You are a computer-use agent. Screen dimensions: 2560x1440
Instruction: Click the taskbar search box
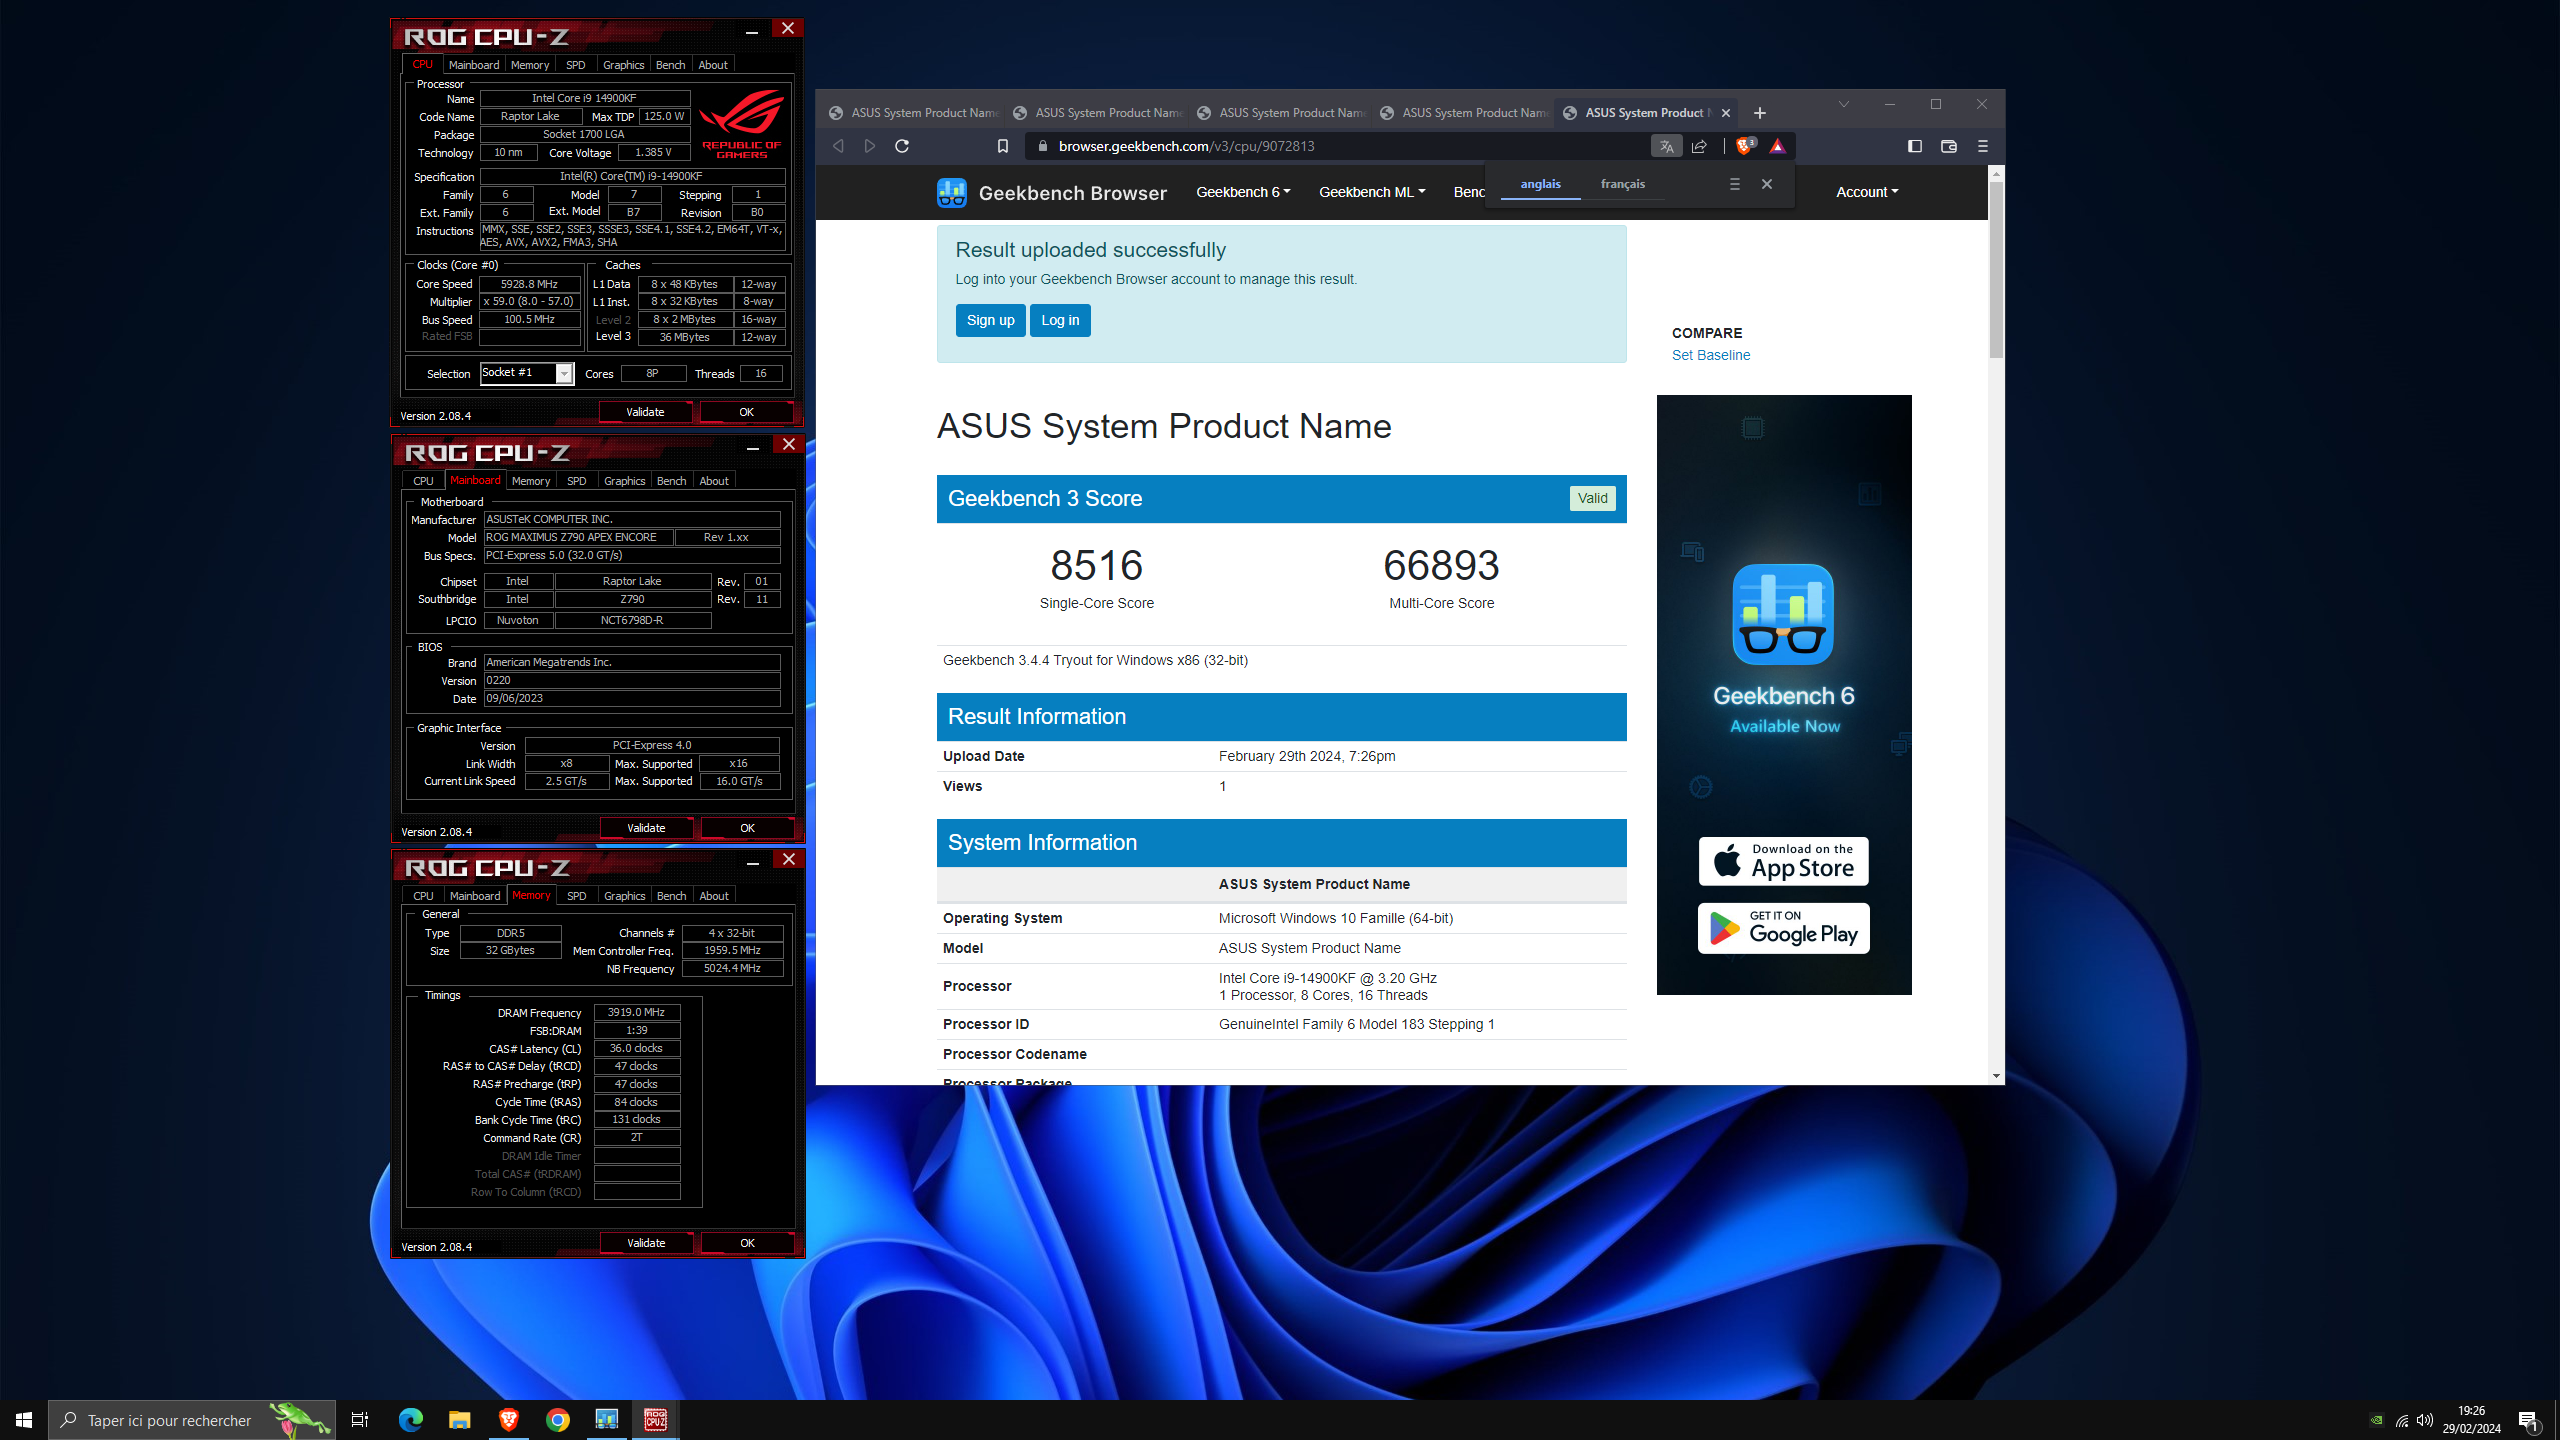[192, 1420]
